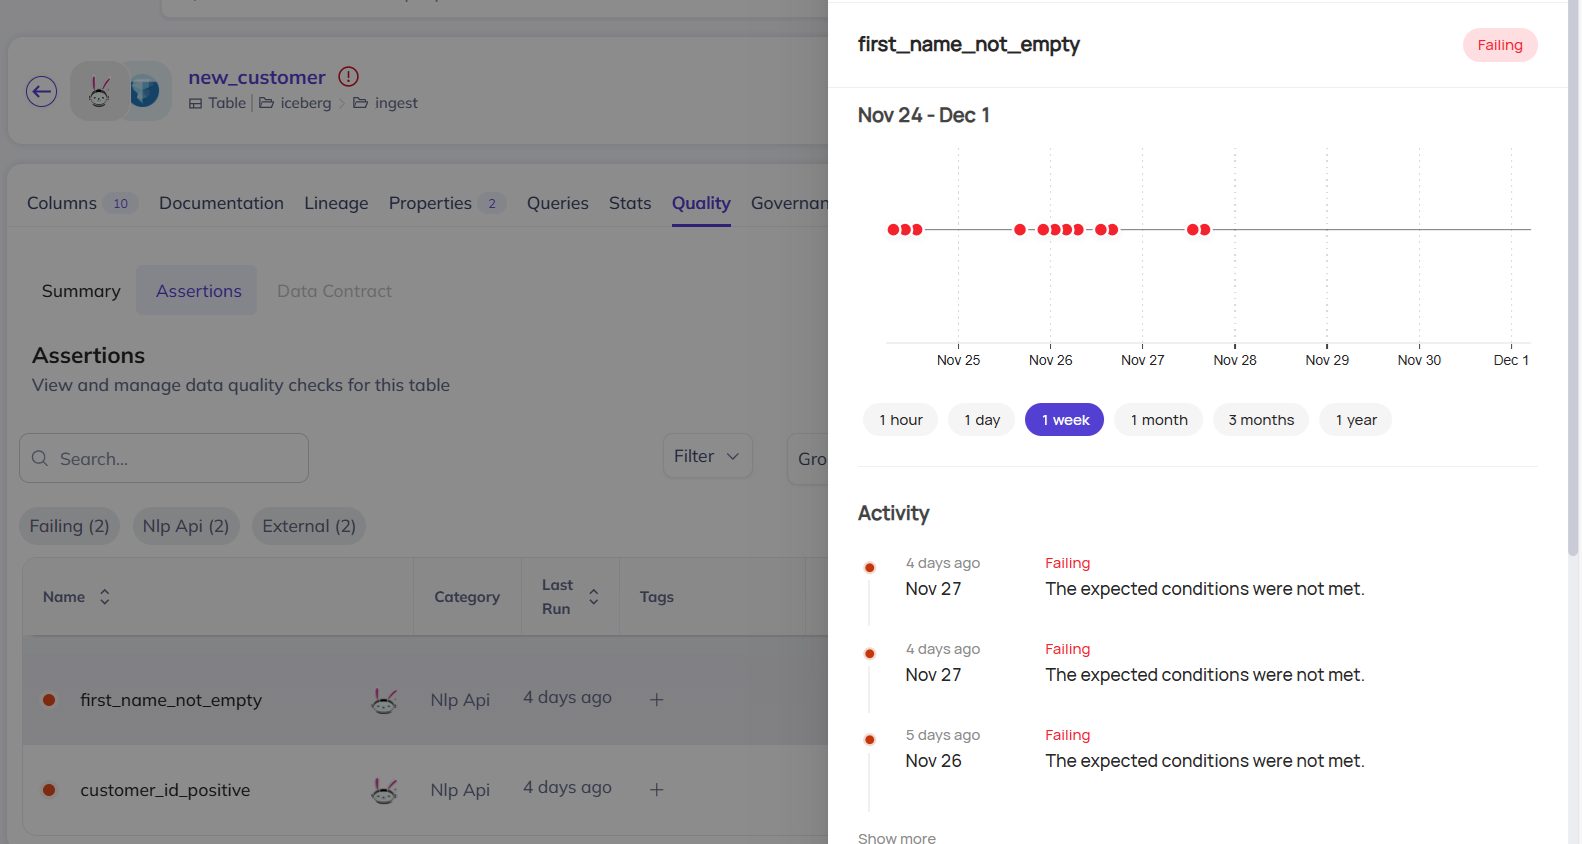Sort assertions by Last Run arrows

[x=593, y=597]
